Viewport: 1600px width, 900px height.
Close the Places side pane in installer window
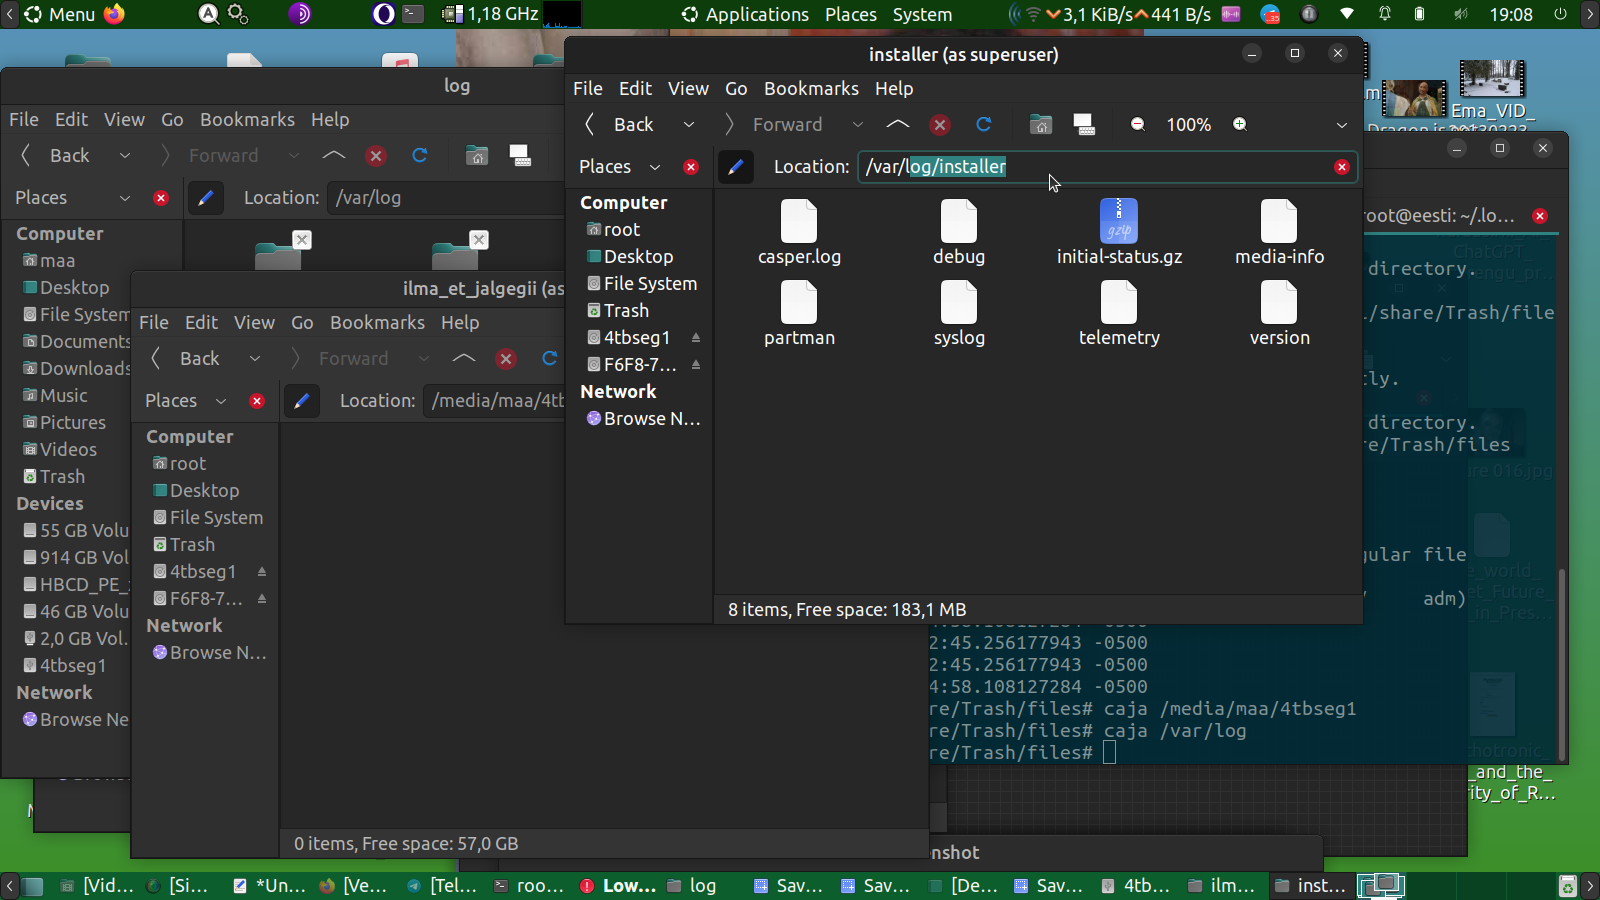(691, 167)
